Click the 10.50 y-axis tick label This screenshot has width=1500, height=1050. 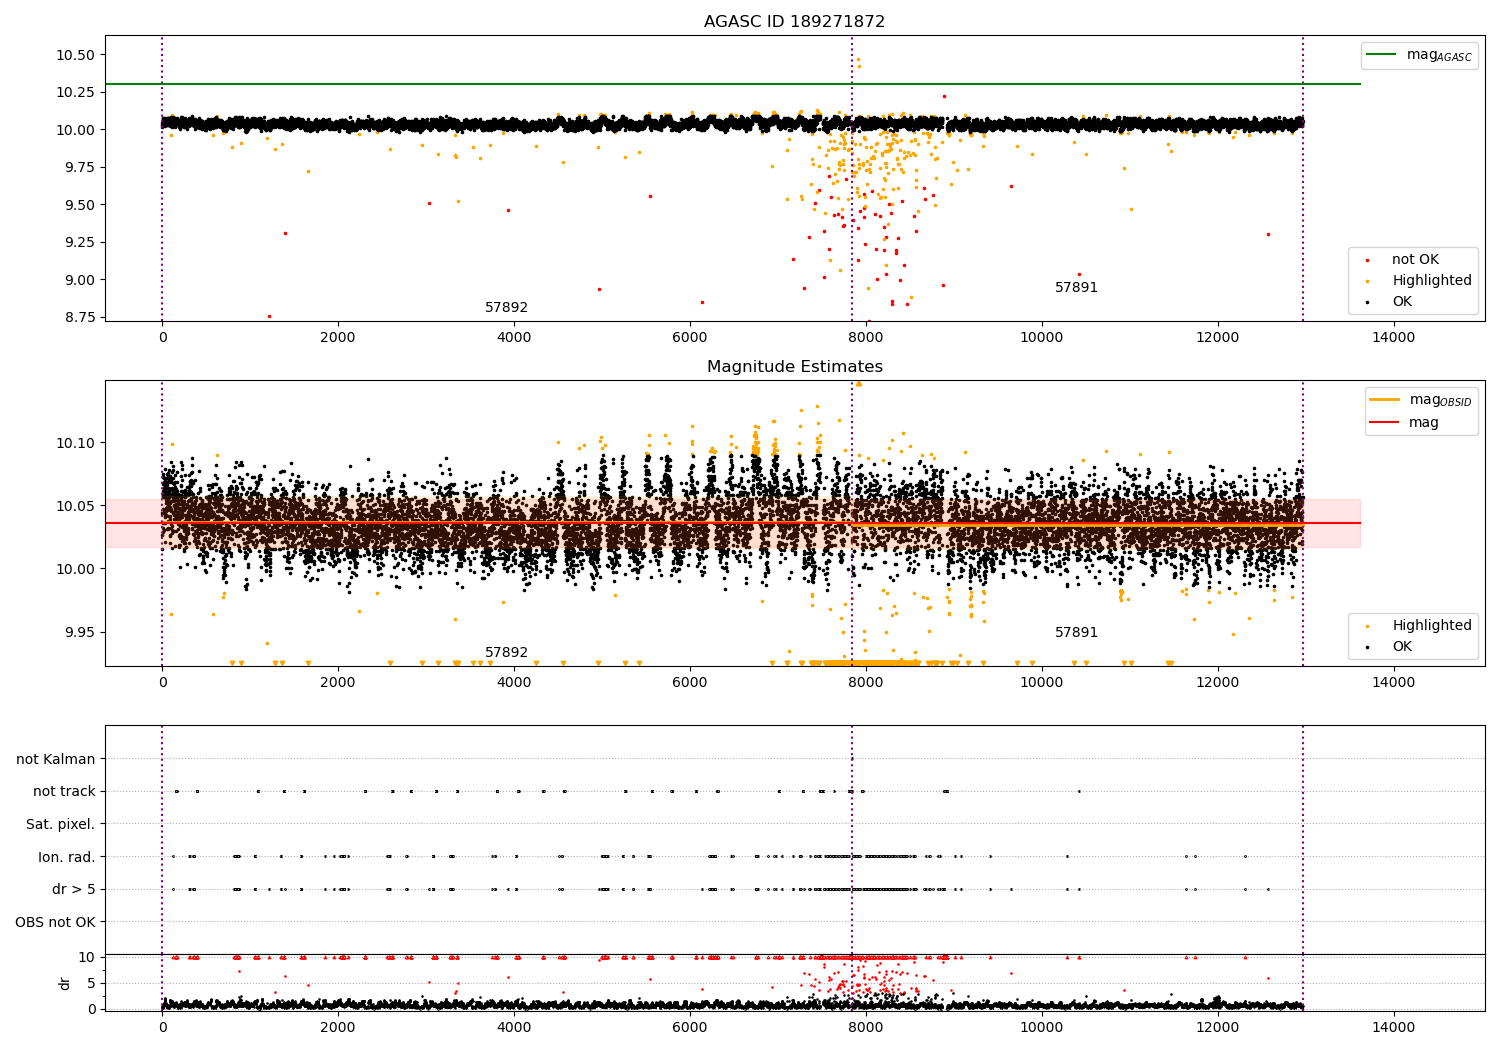(75, 55)
